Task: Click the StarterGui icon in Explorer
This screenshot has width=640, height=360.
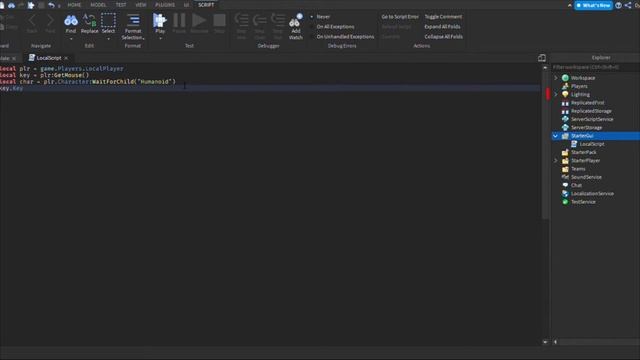Action: [565, 136]
